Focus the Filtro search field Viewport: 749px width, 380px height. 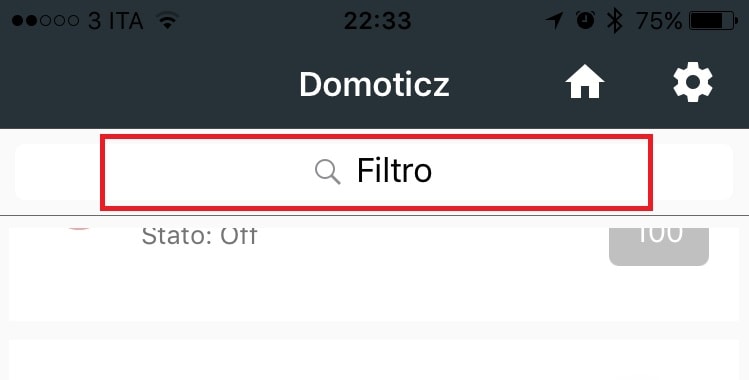(x=374, y=171)
